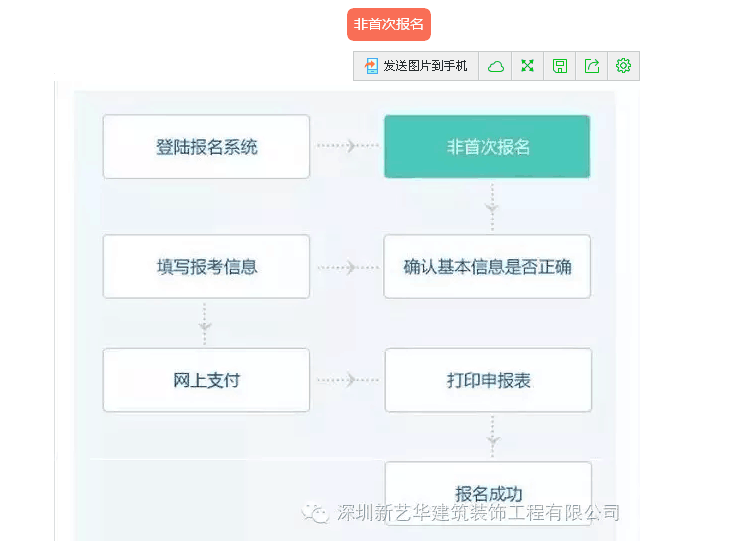Click the arrow between 网上支付 and 打印申报表
The width and height of the screenshot is (750, 545).
[x=347, y=380]
